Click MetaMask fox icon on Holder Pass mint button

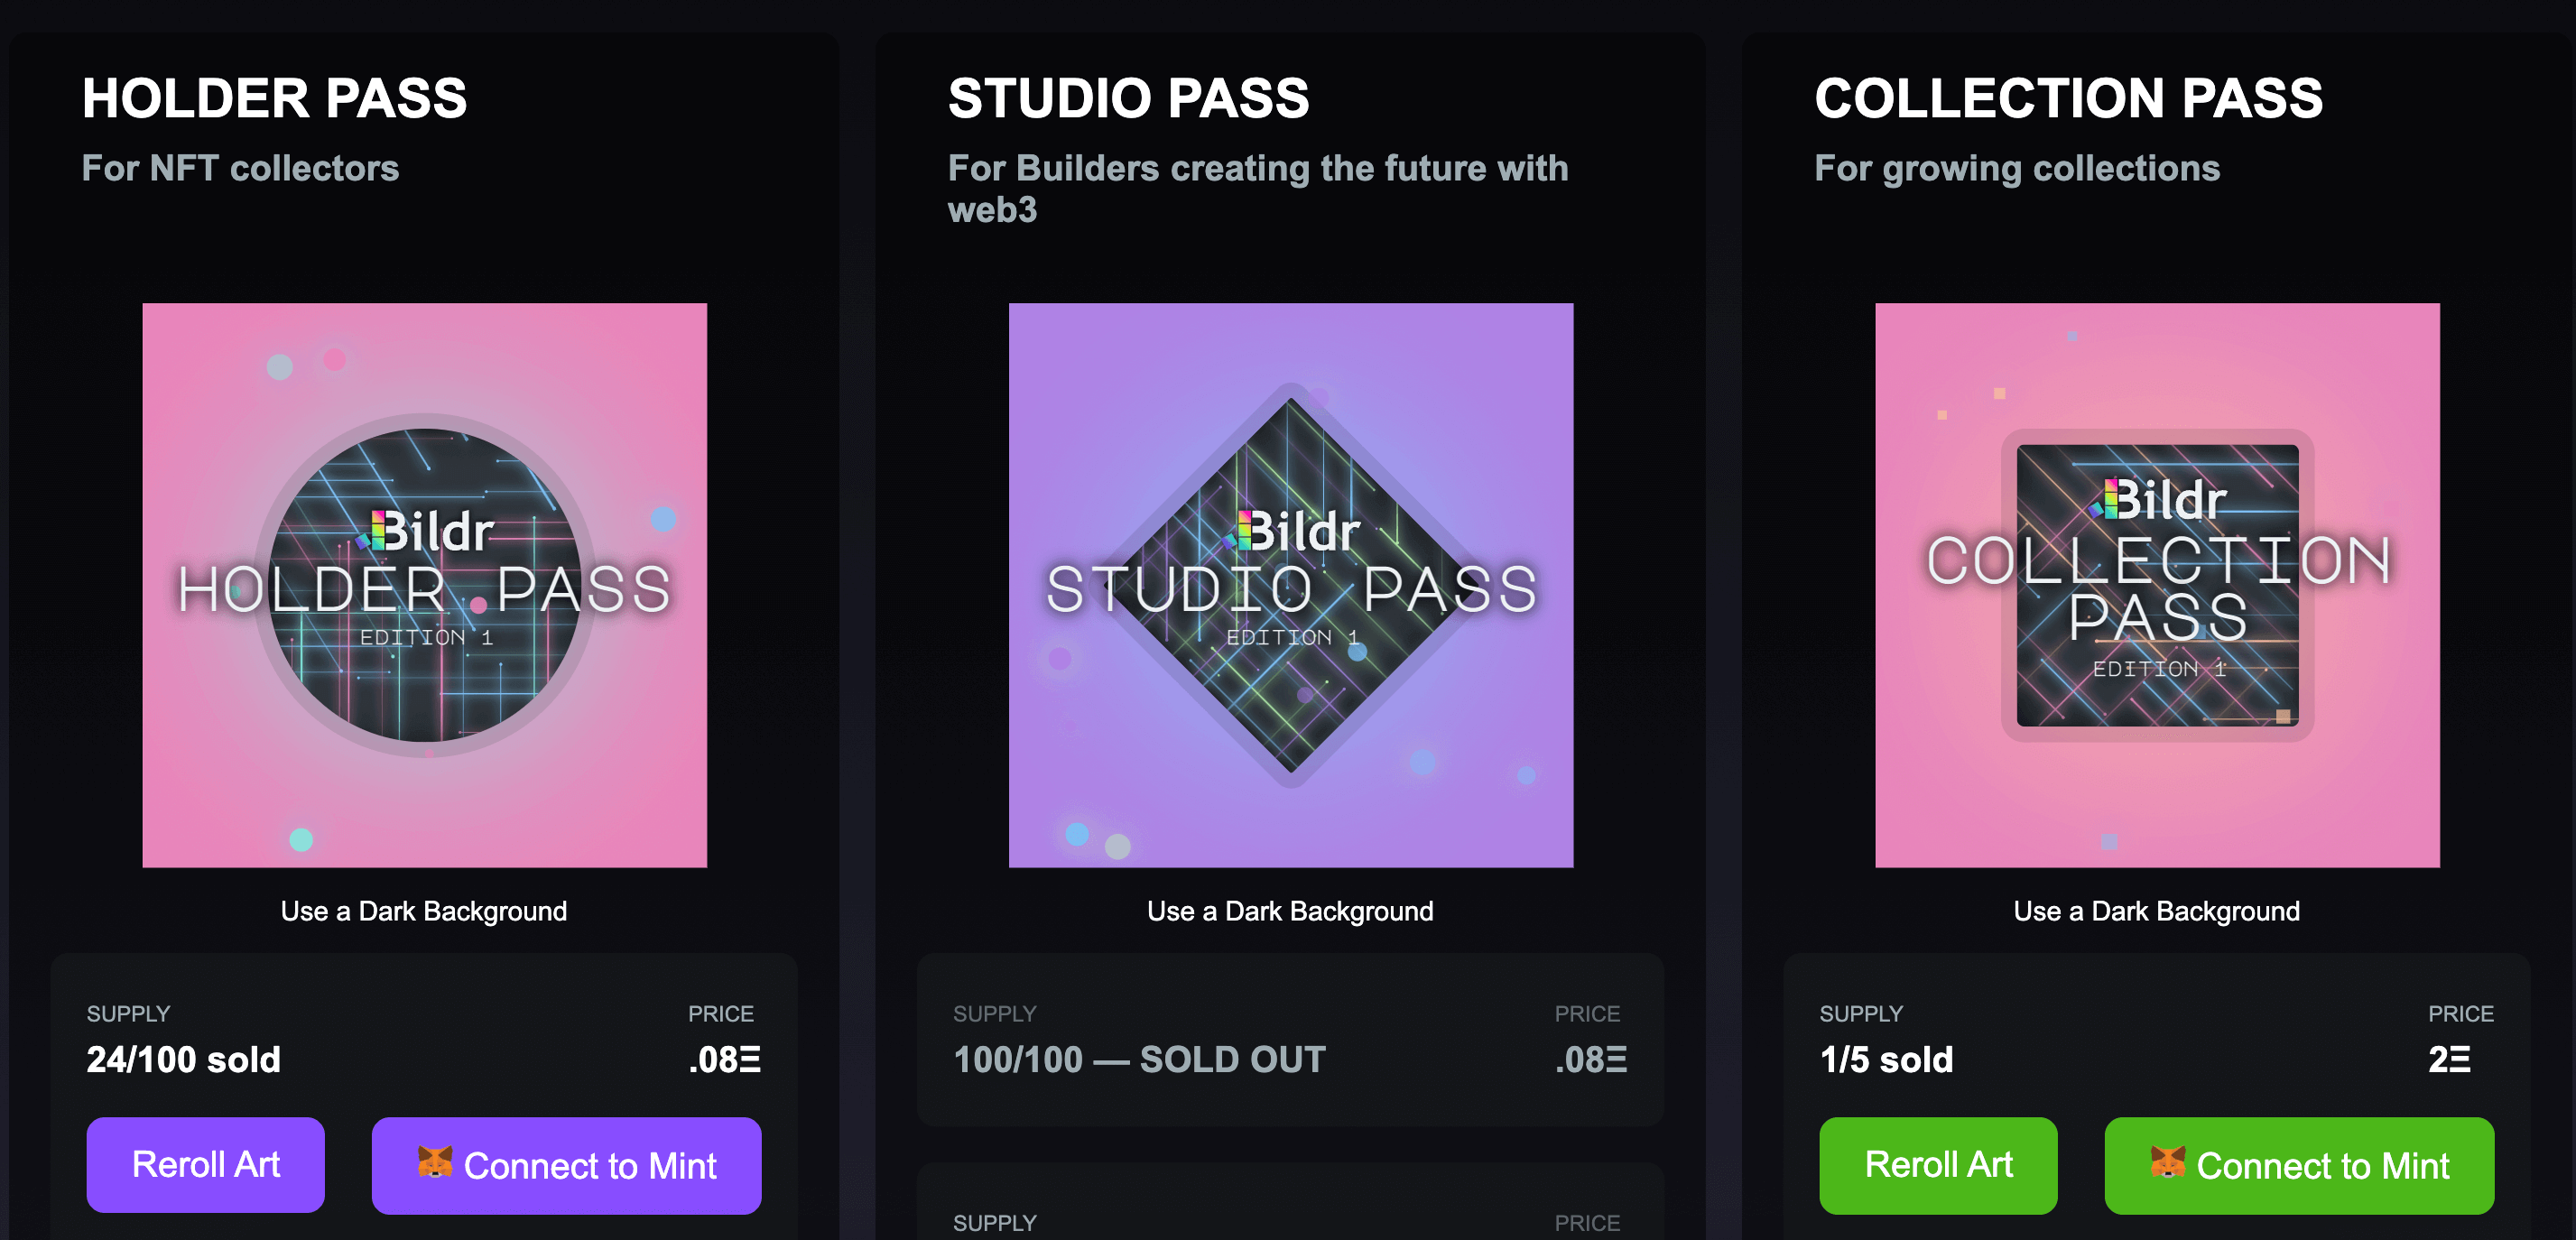(435, 1162)
